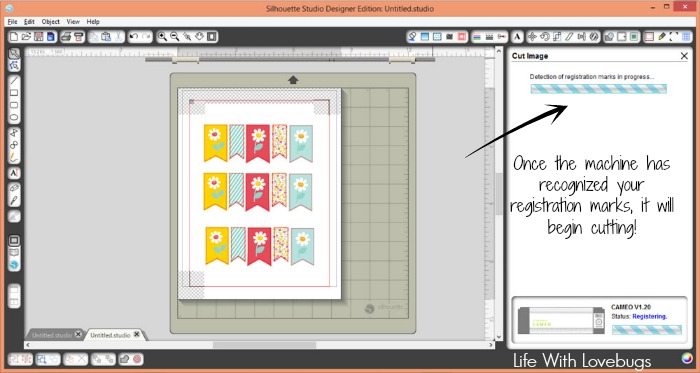Open the Line Color panel icon
Screen dimensions: 700x373
tap(477, 37)
